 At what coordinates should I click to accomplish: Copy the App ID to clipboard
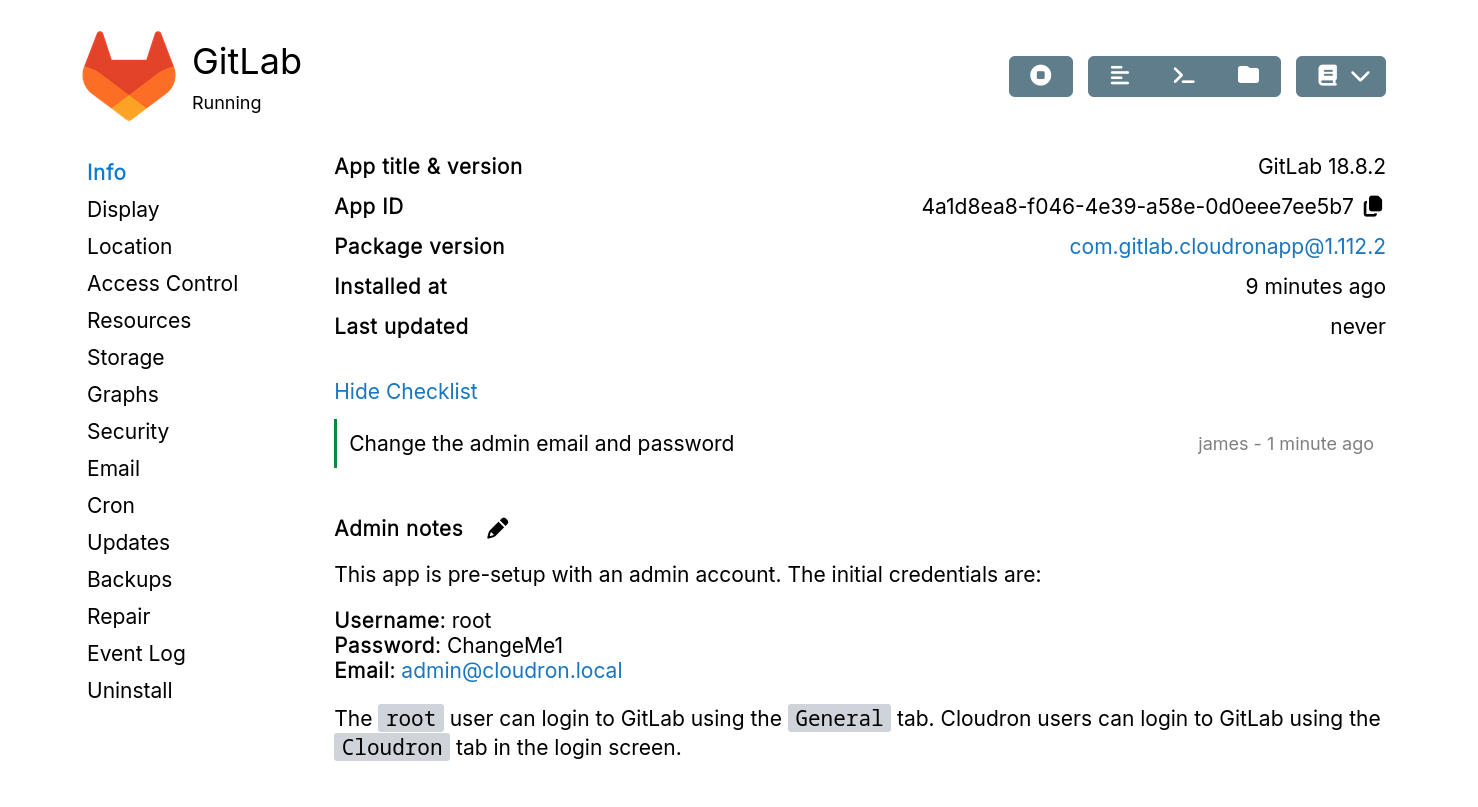1374,206
